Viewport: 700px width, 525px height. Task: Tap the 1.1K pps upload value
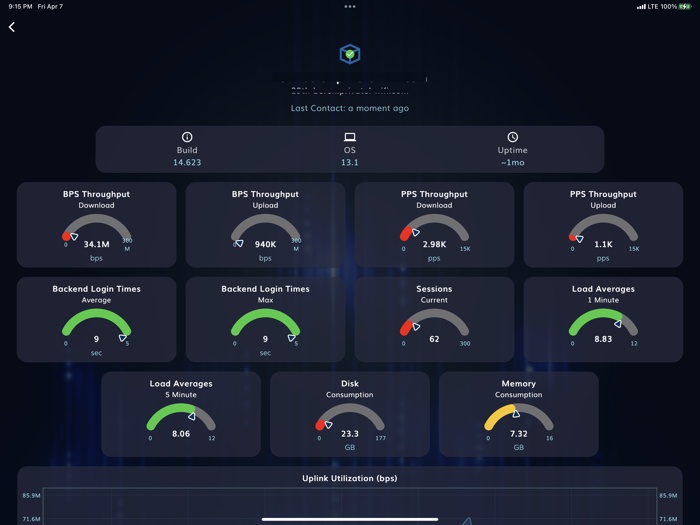pyautogui.click(x=603, y=244)
